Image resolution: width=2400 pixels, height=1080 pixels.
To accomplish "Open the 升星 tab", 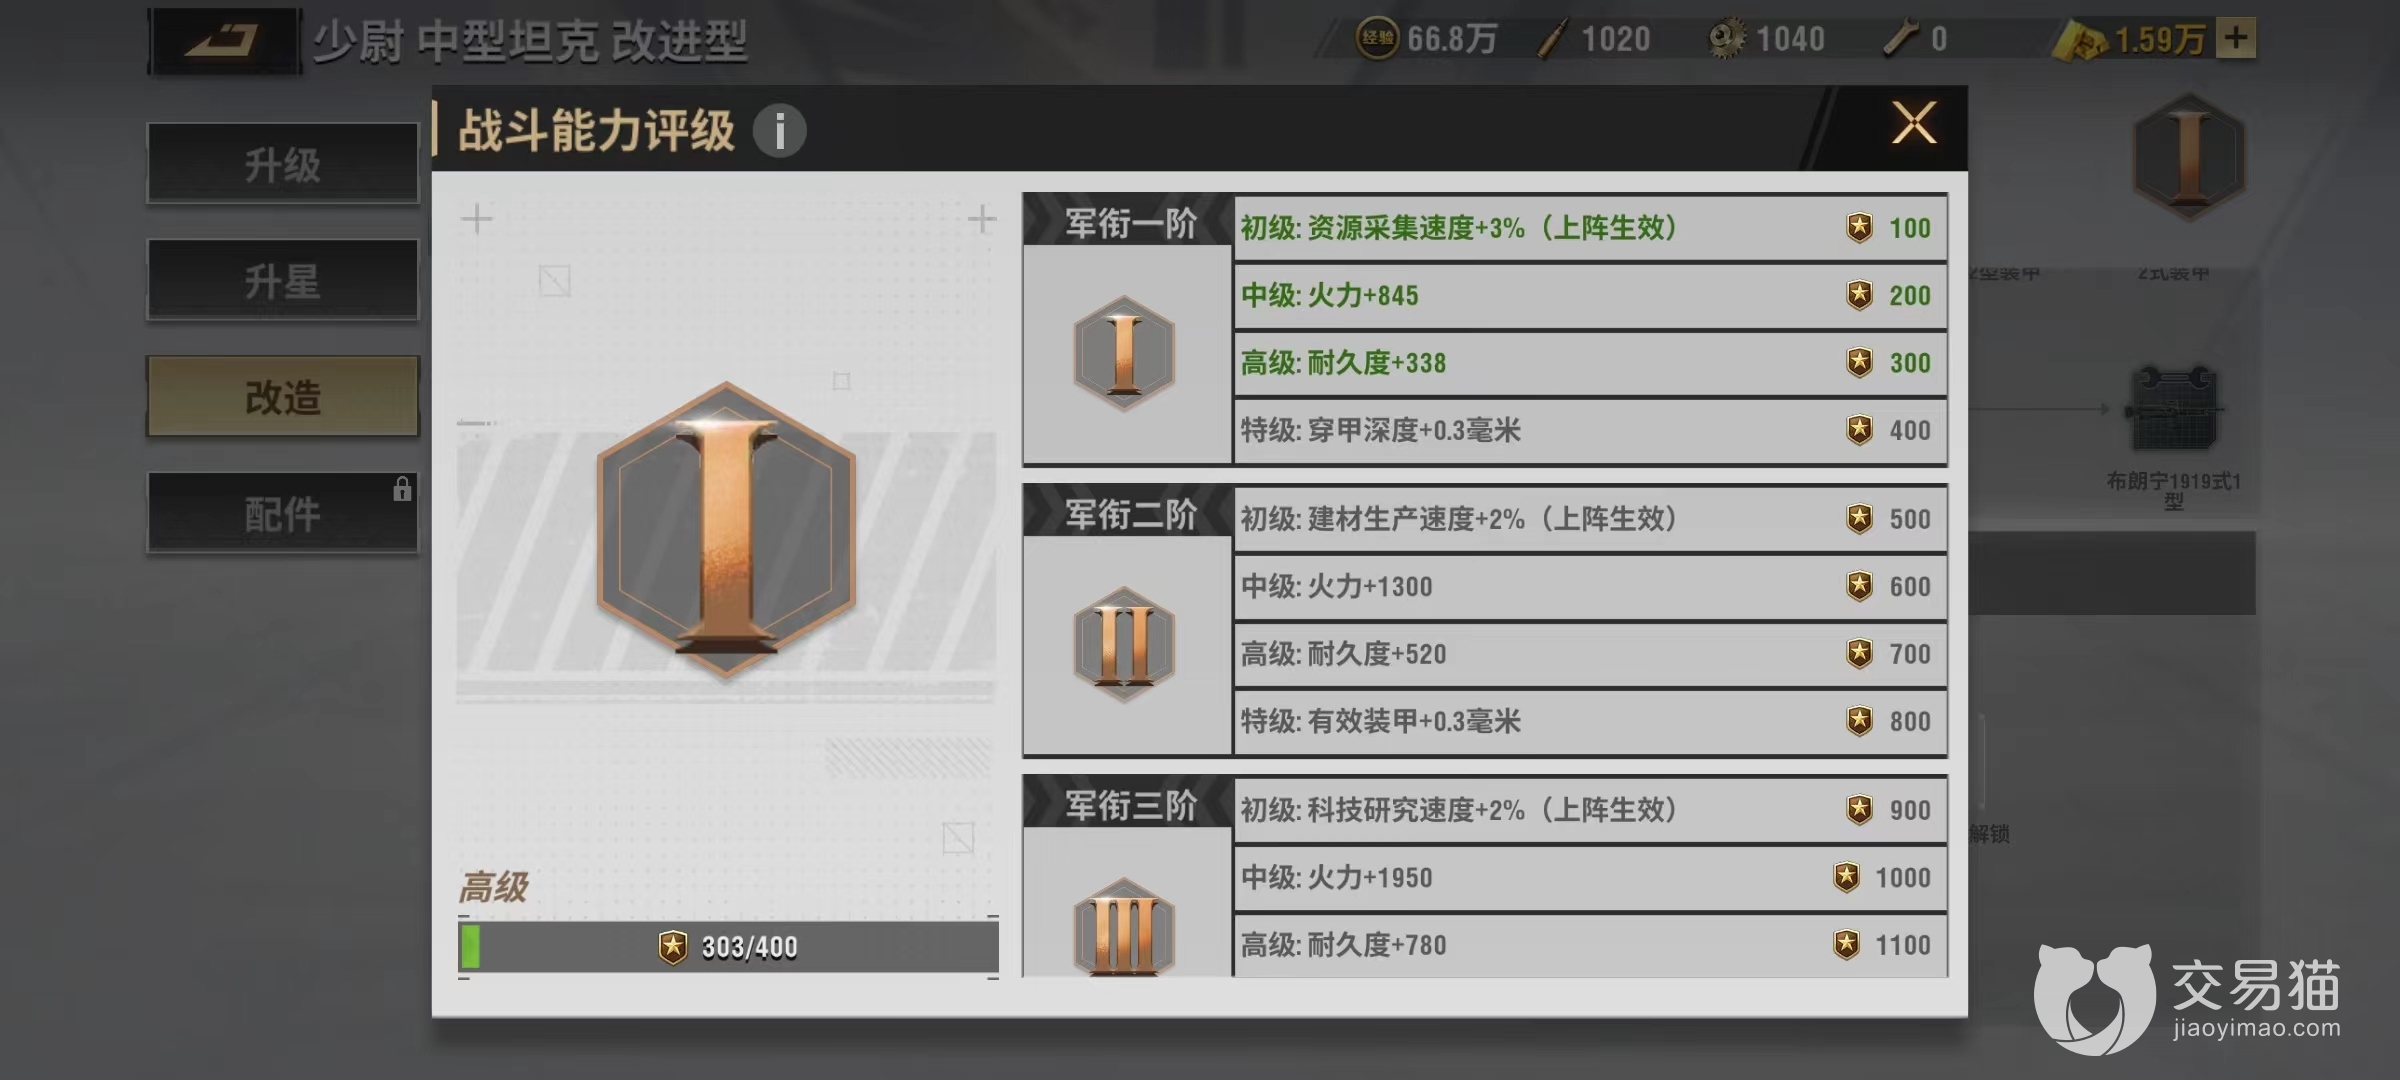I will click(x=283, y=280).
